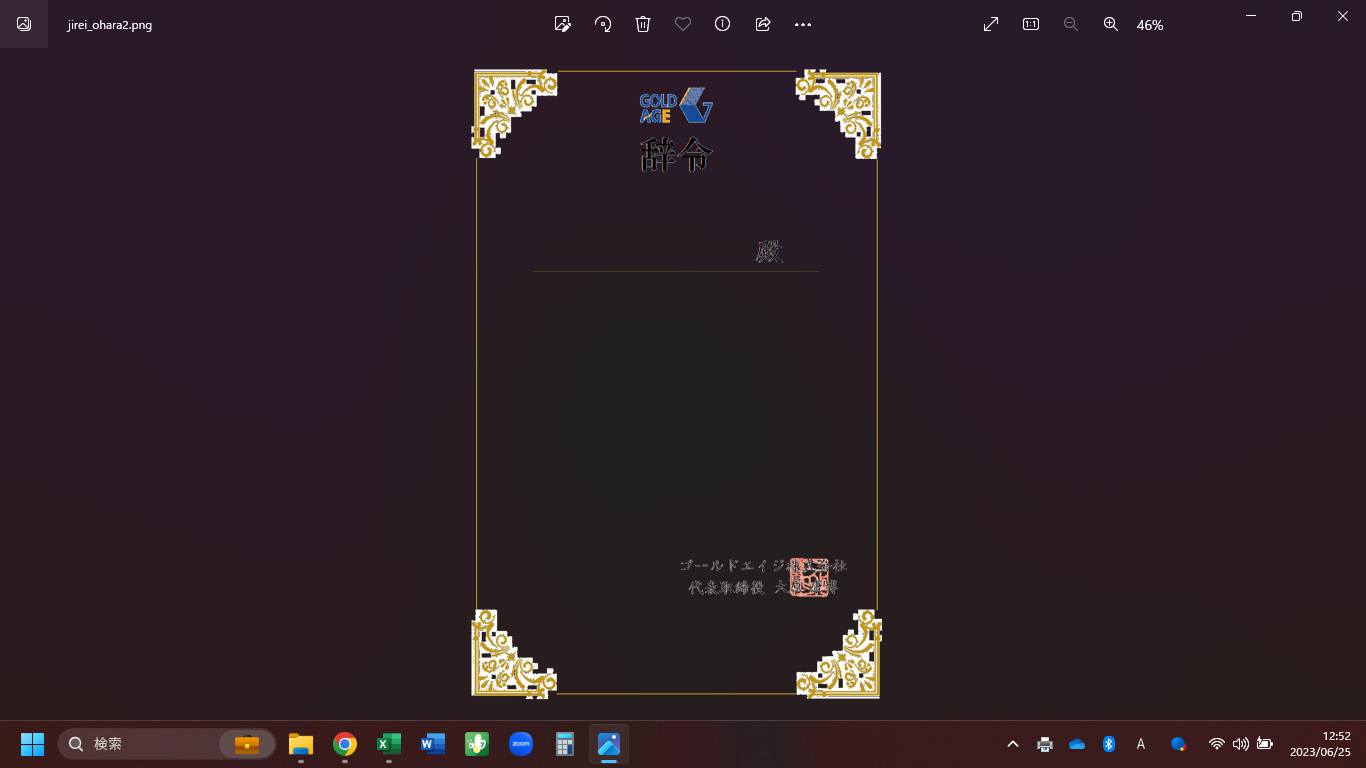
Task: Set zoom to actual size 1:1
Action: (x=1031, y=24)
